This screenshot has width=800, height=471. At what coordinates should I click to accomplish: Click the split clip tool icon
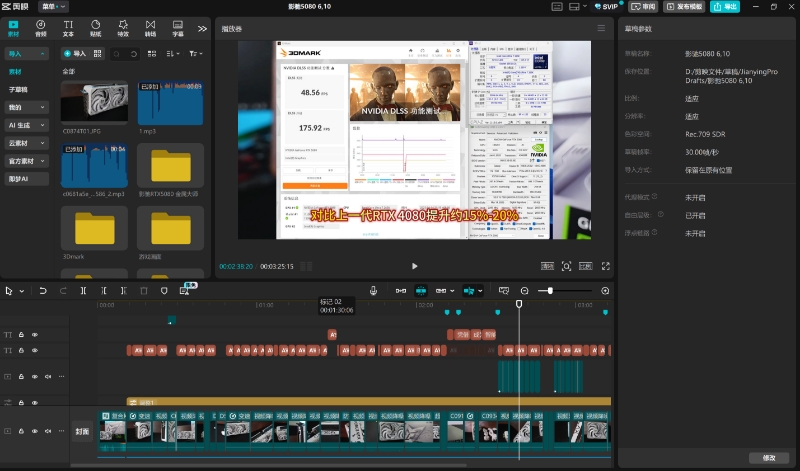[x=83, y=290]
